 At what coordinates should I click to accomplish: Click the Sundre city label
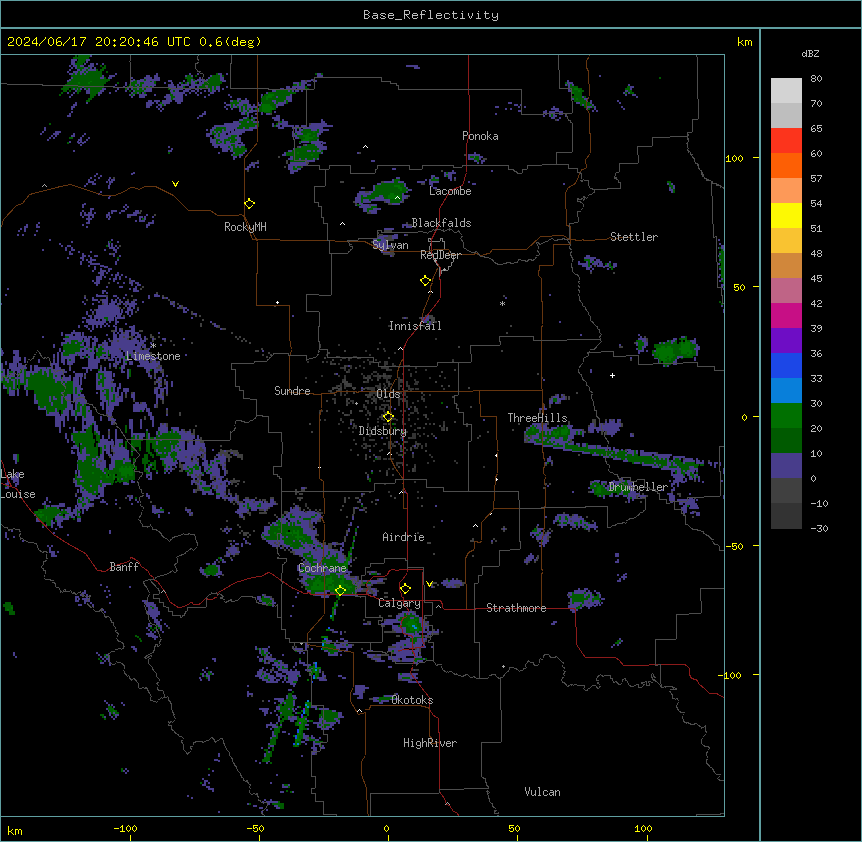pos(292,391)
